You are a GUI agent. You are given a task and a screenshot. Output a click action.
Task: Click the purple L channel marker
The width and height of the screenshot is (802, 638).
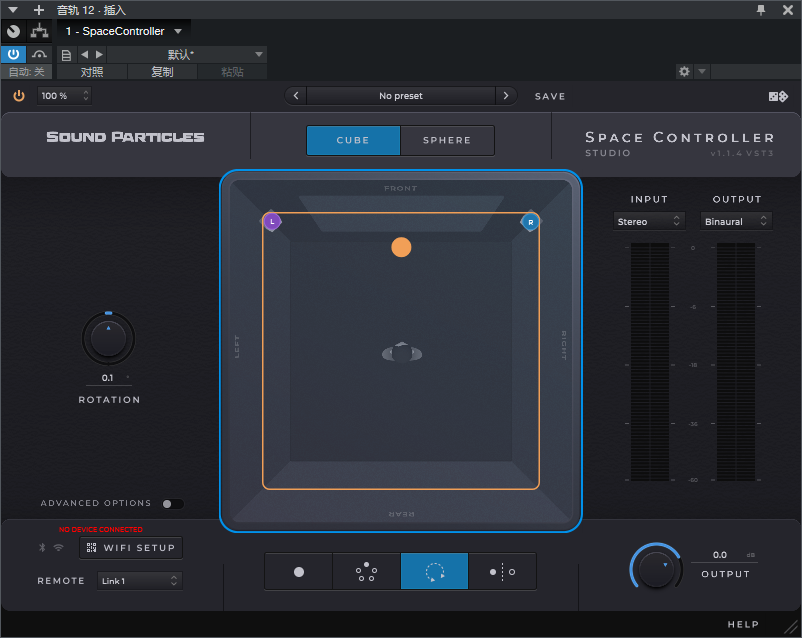point(272,222)
